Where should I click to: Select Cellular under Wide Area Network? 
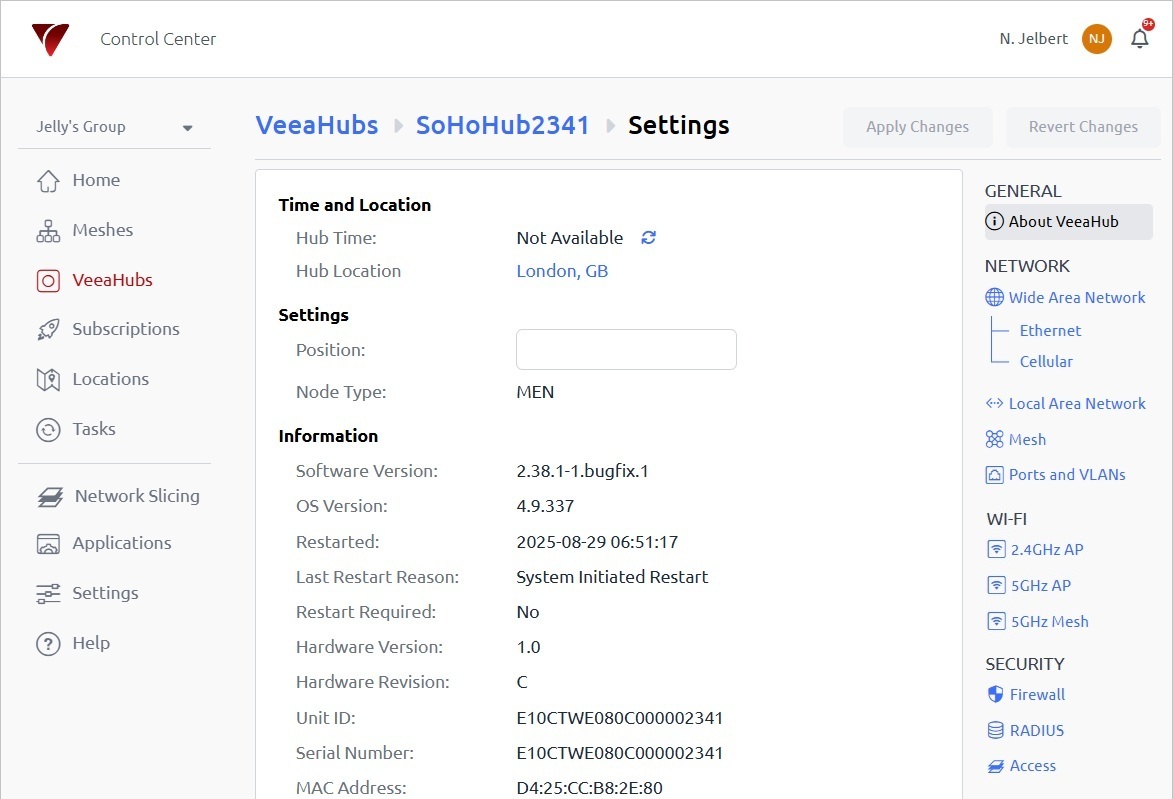[x=1046, y=362]
